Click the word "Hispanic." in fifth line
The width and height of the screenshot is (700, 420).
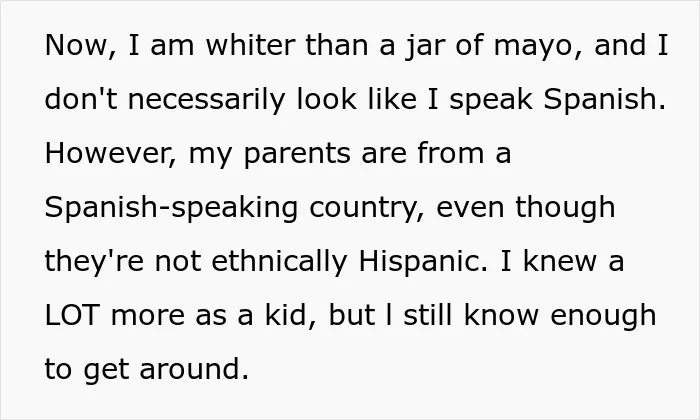tap(423, 263)
